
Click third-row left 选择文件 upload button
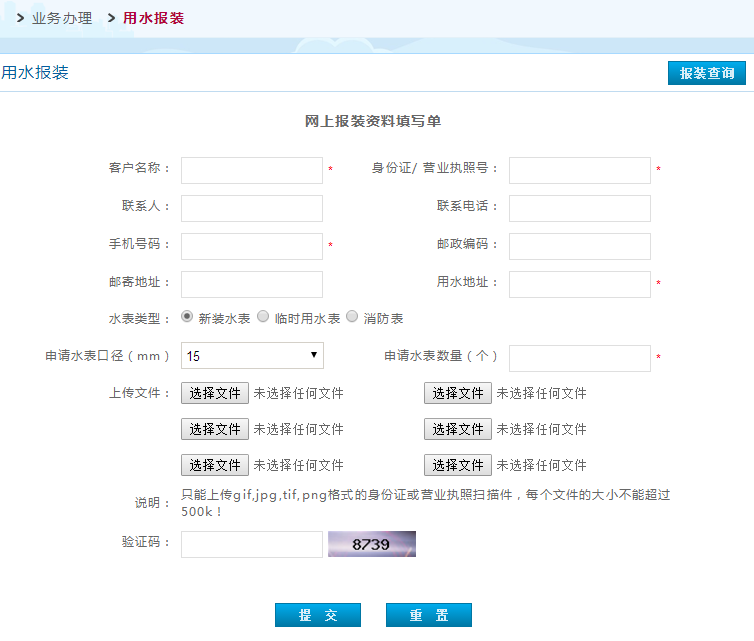215,465
